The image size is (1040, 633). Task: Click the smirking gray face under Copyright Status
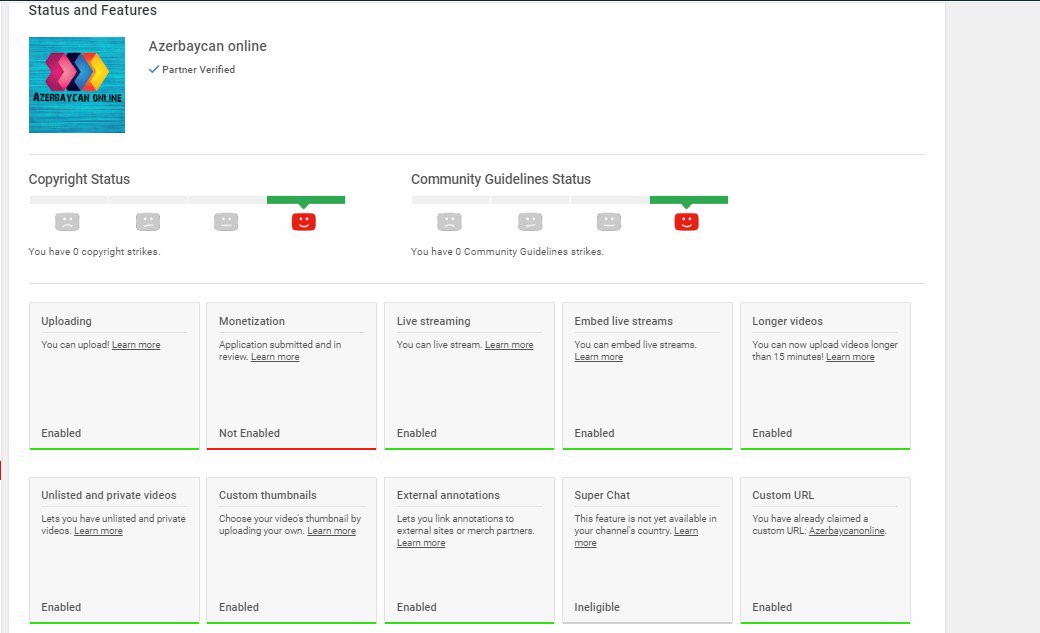click(148, 222)
